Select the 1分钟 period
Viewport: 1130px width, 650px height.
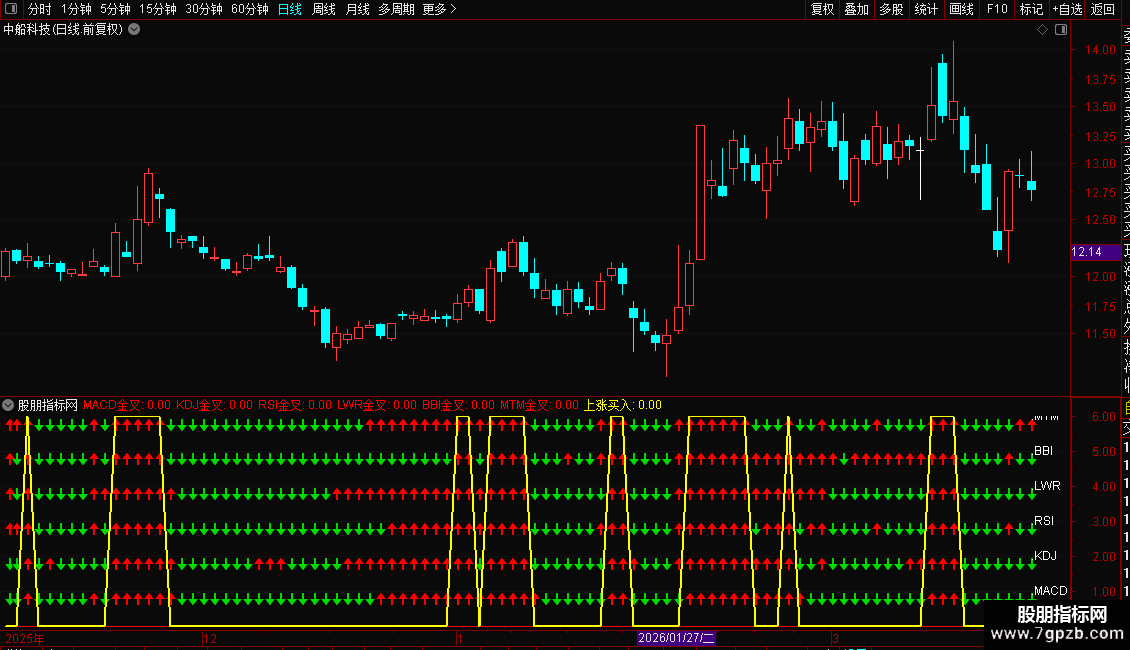76,9
